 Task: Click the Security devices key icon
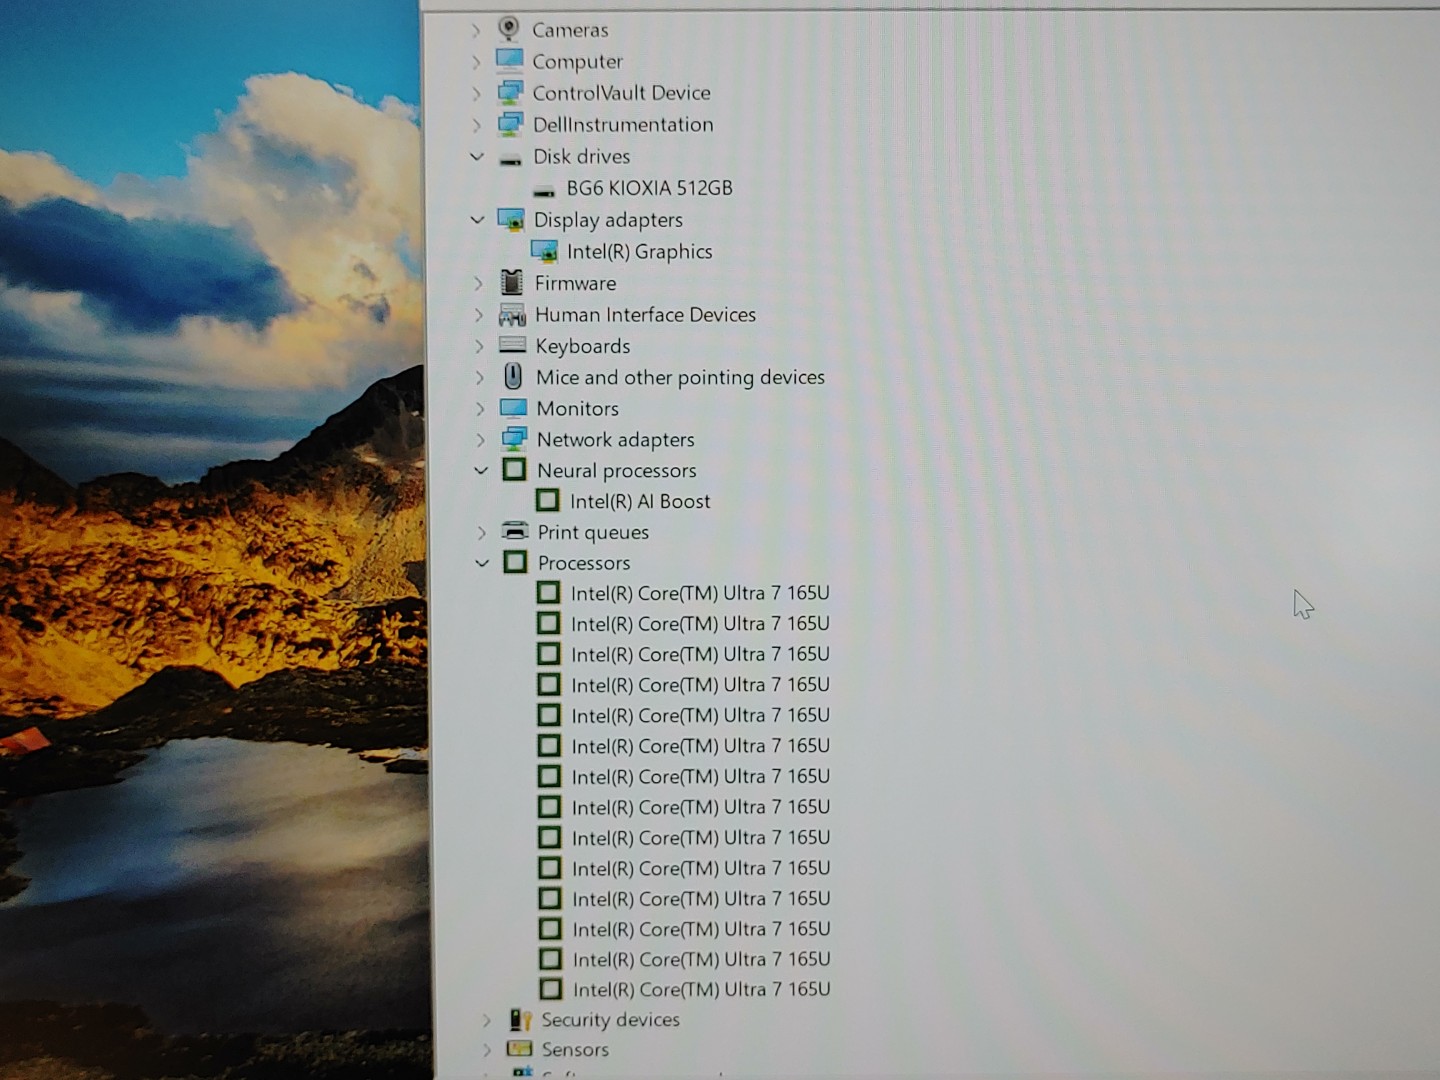point(520,1020)
